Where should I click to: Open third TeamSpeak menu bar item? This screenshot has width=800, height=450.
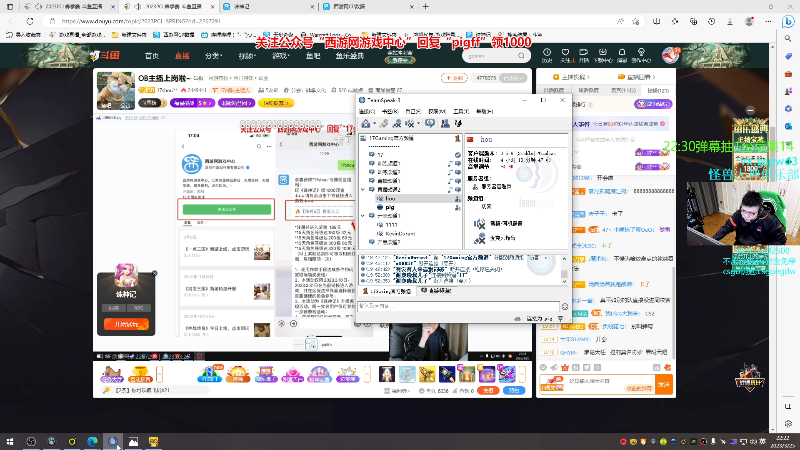click(413, 111)
